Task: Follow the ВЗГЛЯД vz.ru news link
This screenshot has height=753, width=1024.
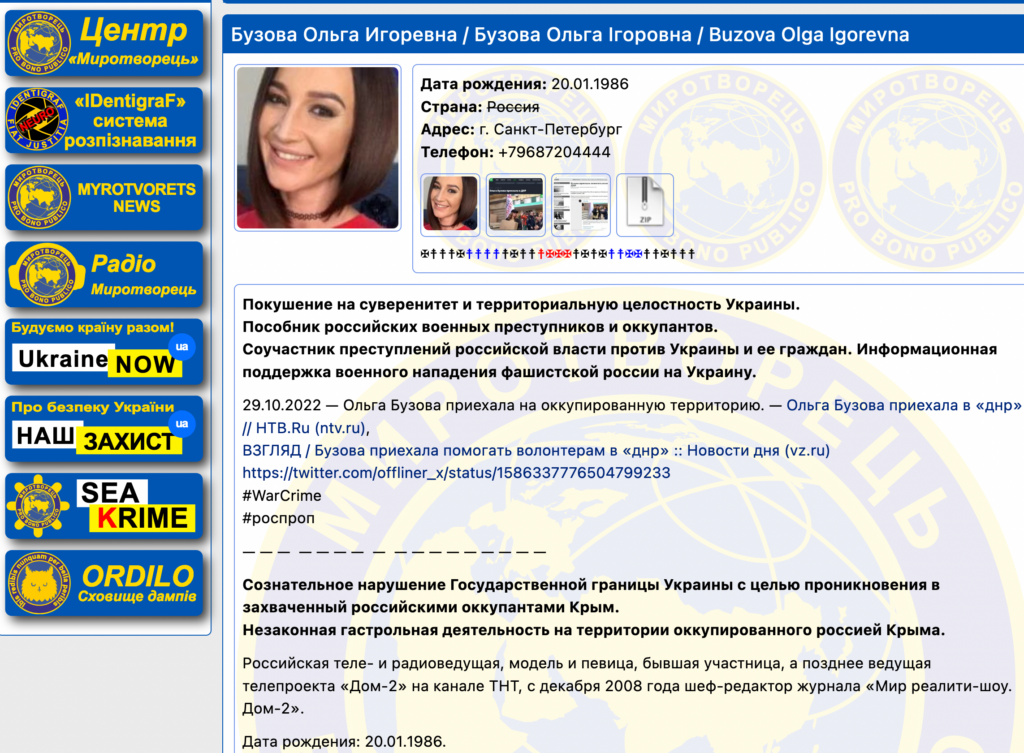Action: click(536, 450)
